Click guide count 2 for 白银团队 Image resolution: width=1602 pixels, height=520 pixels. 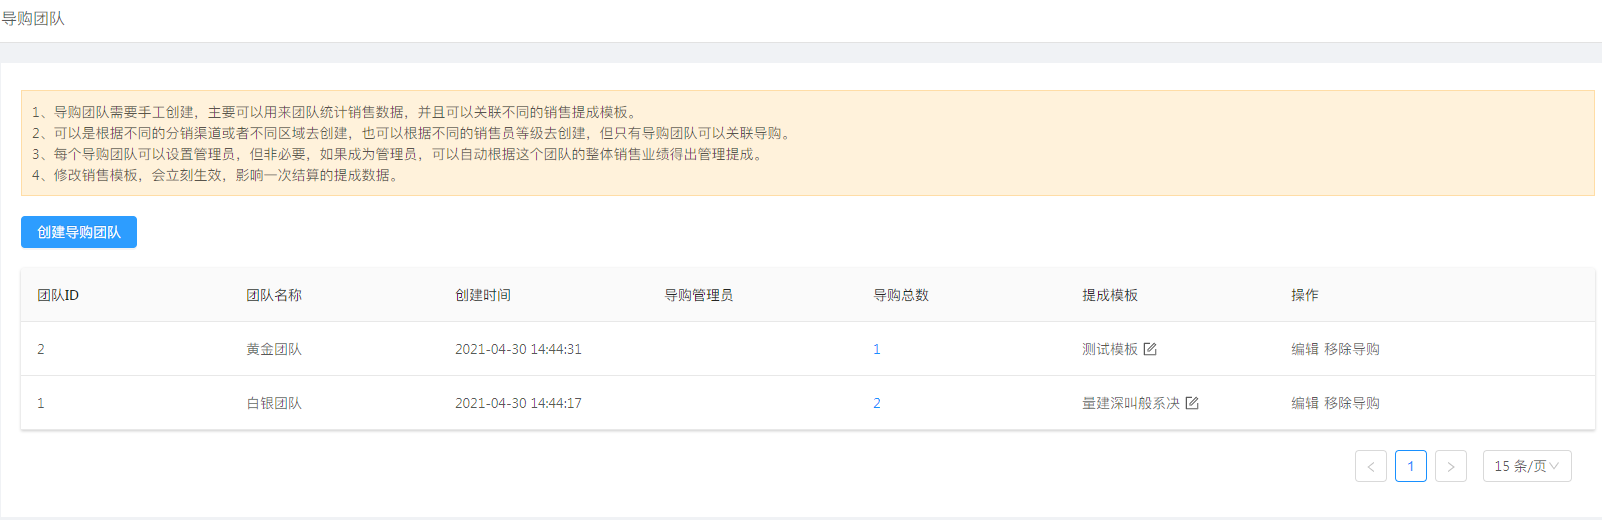[877, 403]
